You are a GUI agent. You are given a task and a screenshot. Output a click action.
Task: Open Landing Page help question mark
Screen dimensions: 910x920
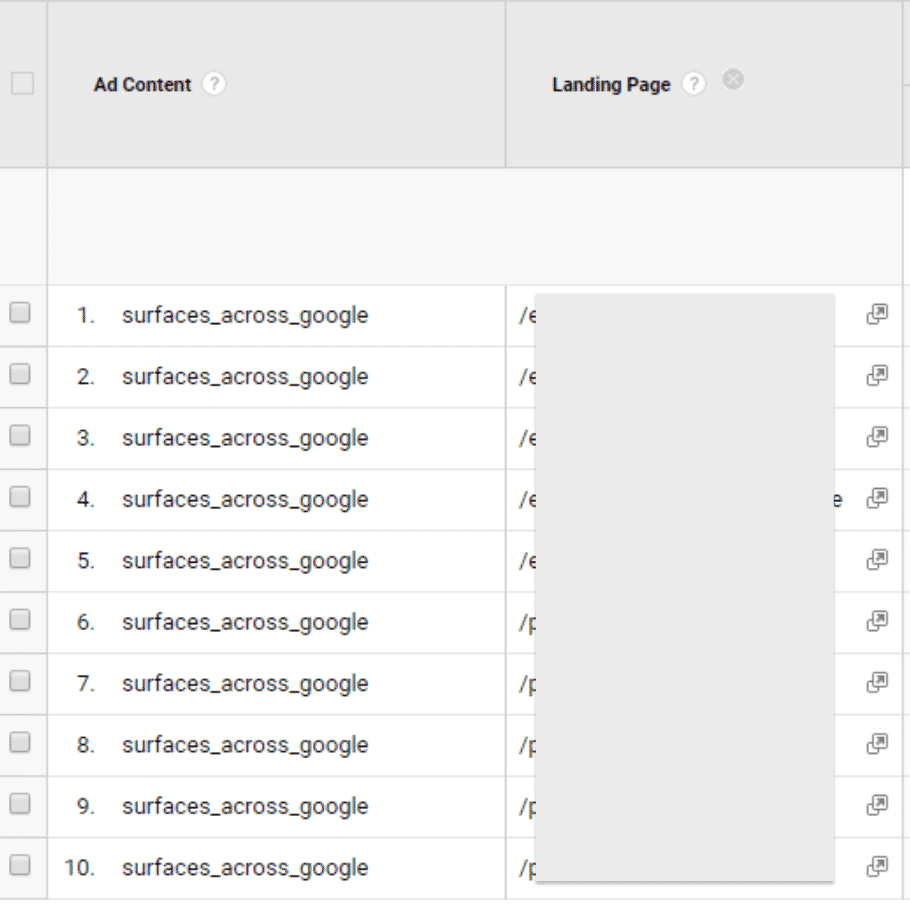694,84
